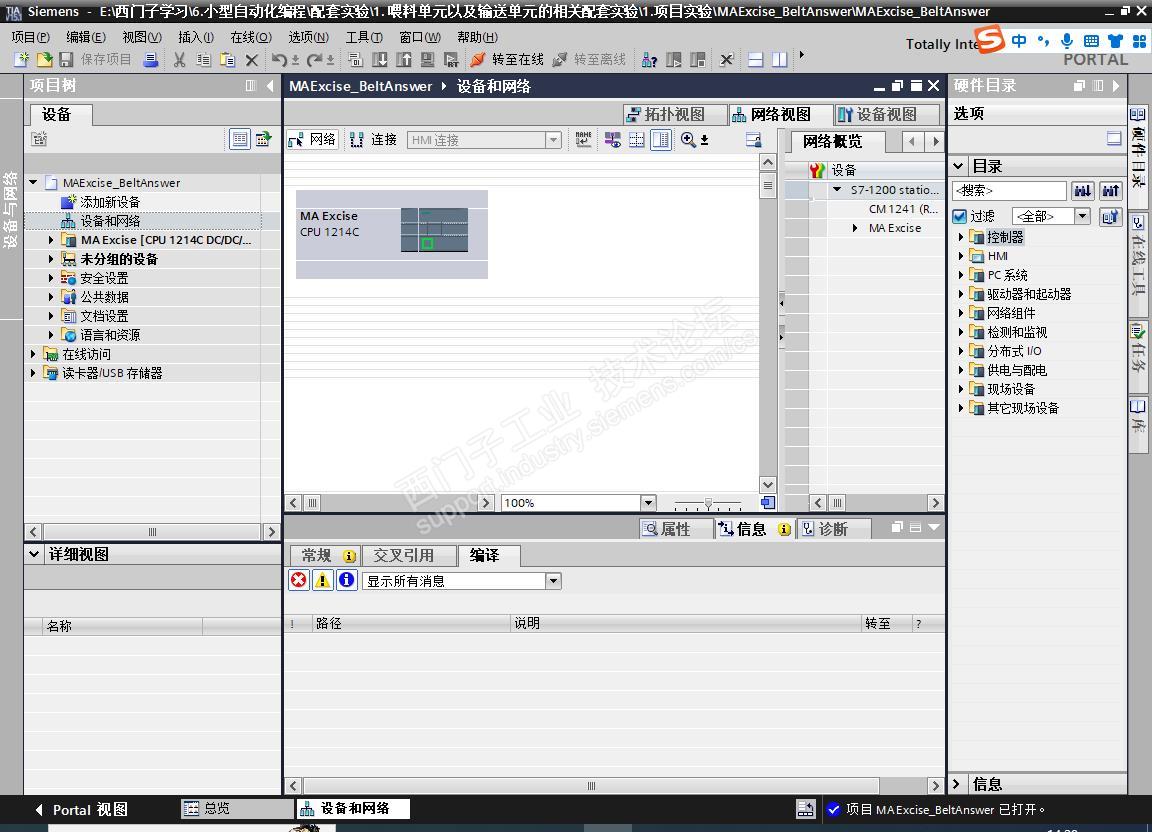This screenshot has height=832, width=1152.
Task: Click the Print icon in main toolbar
Action: click(151, 60)
